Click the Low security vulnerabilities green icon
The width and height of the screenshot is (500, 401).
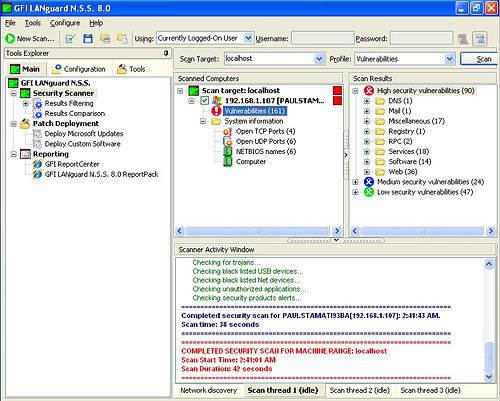[369, 192]
